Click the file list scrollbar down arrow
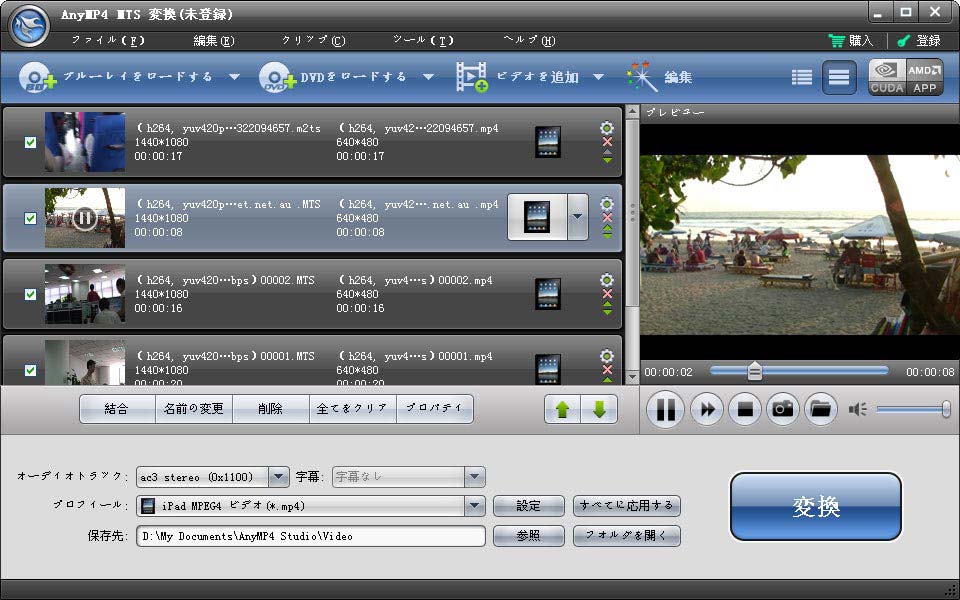This screenshot has height=600, width=960. pyautogui.click(x=632, y=377)
